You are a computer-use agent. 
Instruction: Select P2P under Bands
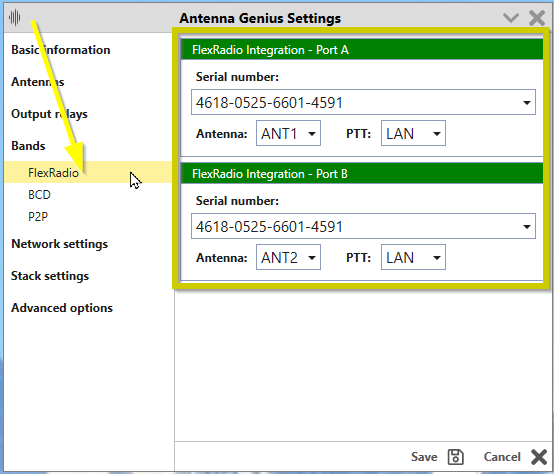tap(38, 217)
